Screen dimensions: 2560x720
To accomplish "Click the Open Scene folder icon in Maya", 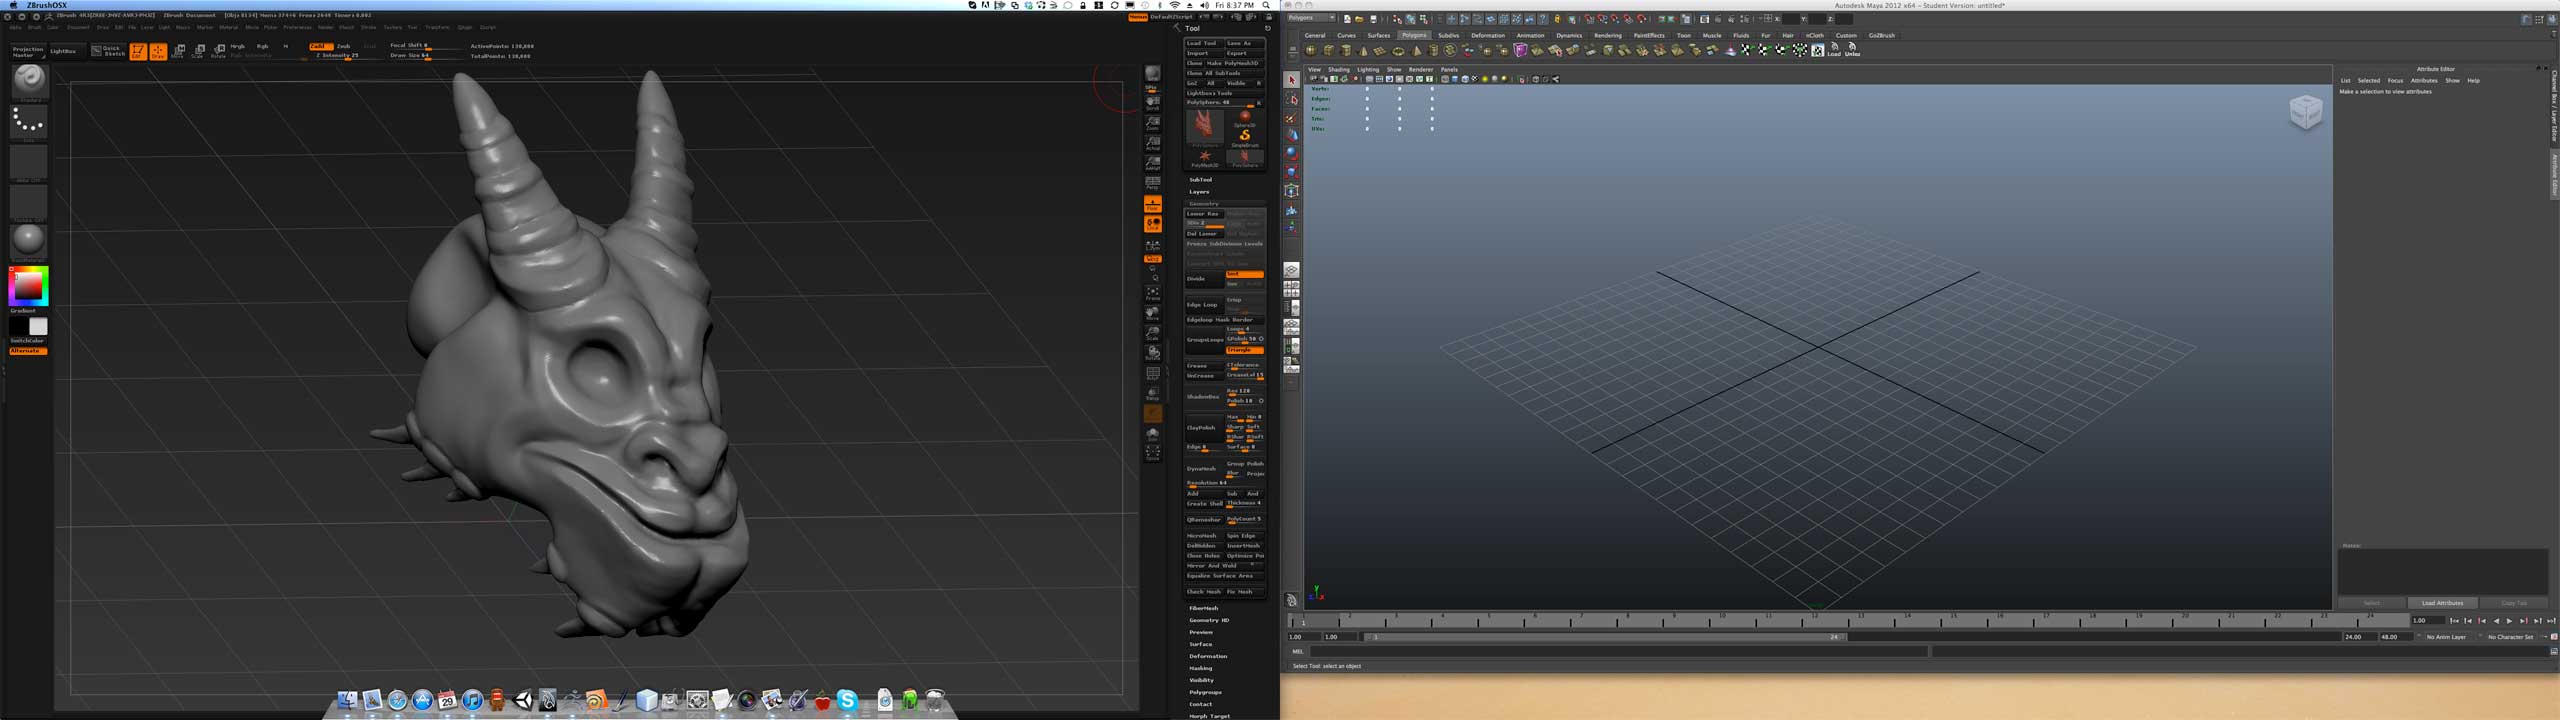I will [1359, 19].
